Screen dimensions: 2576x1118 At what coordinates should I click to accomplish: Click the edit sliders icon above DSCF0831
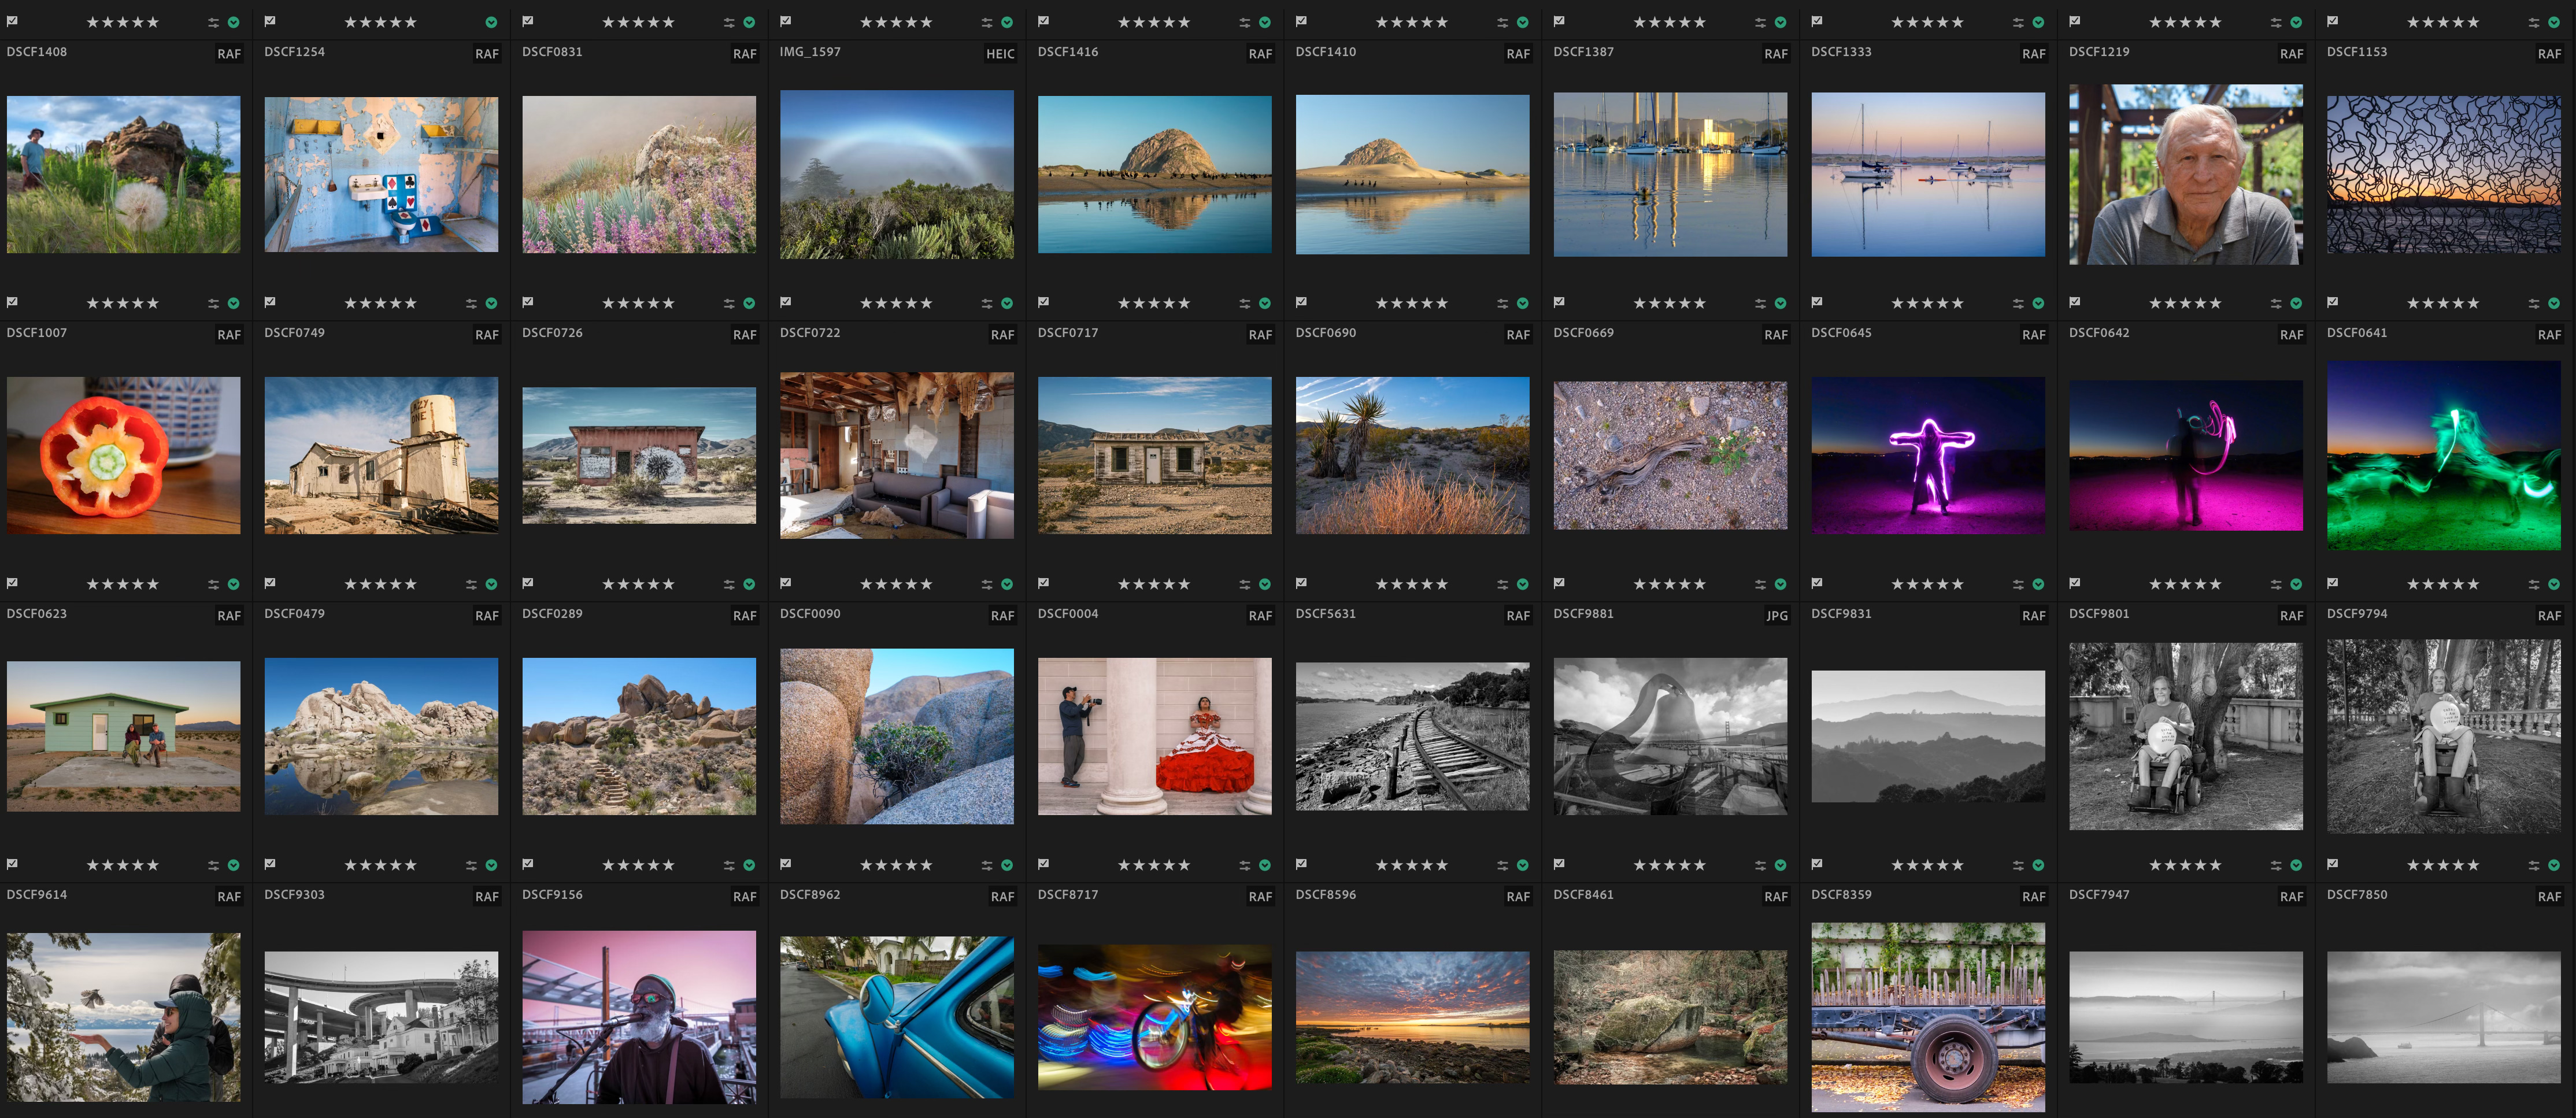pos(729,22)
